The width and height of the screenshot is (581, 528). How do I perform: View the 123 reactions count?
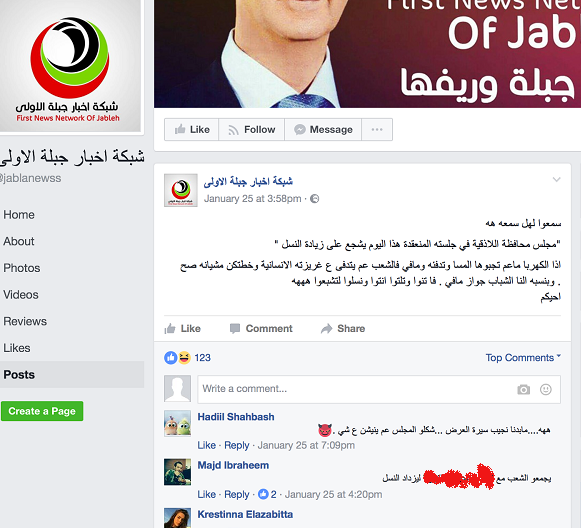202,358
